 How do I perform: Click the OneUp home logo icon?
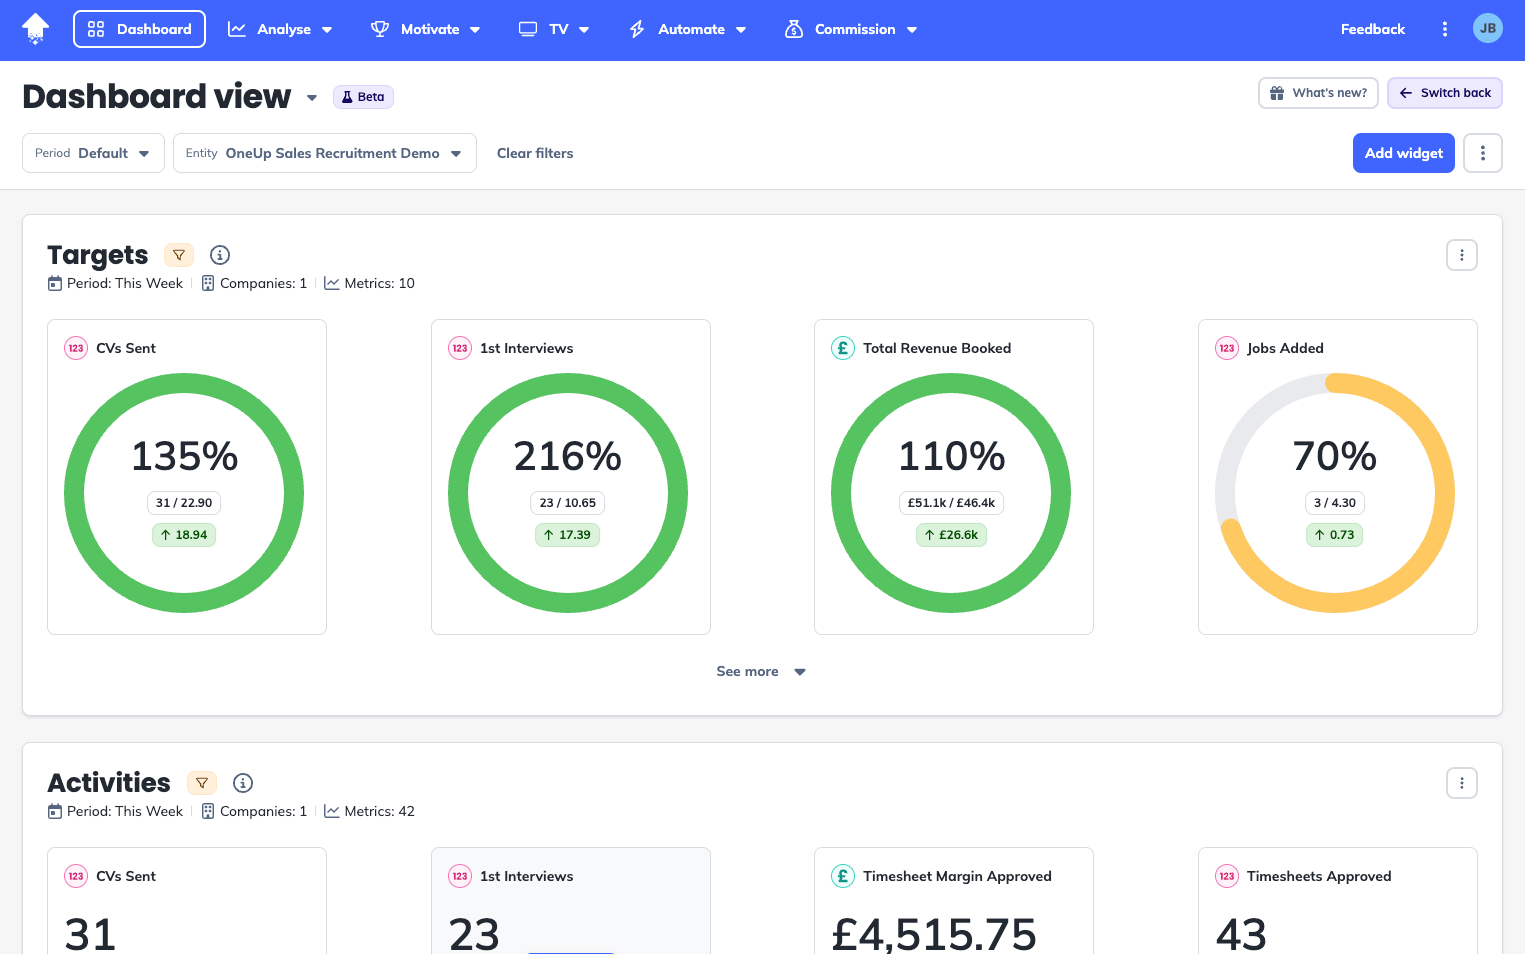coord(34,29)
